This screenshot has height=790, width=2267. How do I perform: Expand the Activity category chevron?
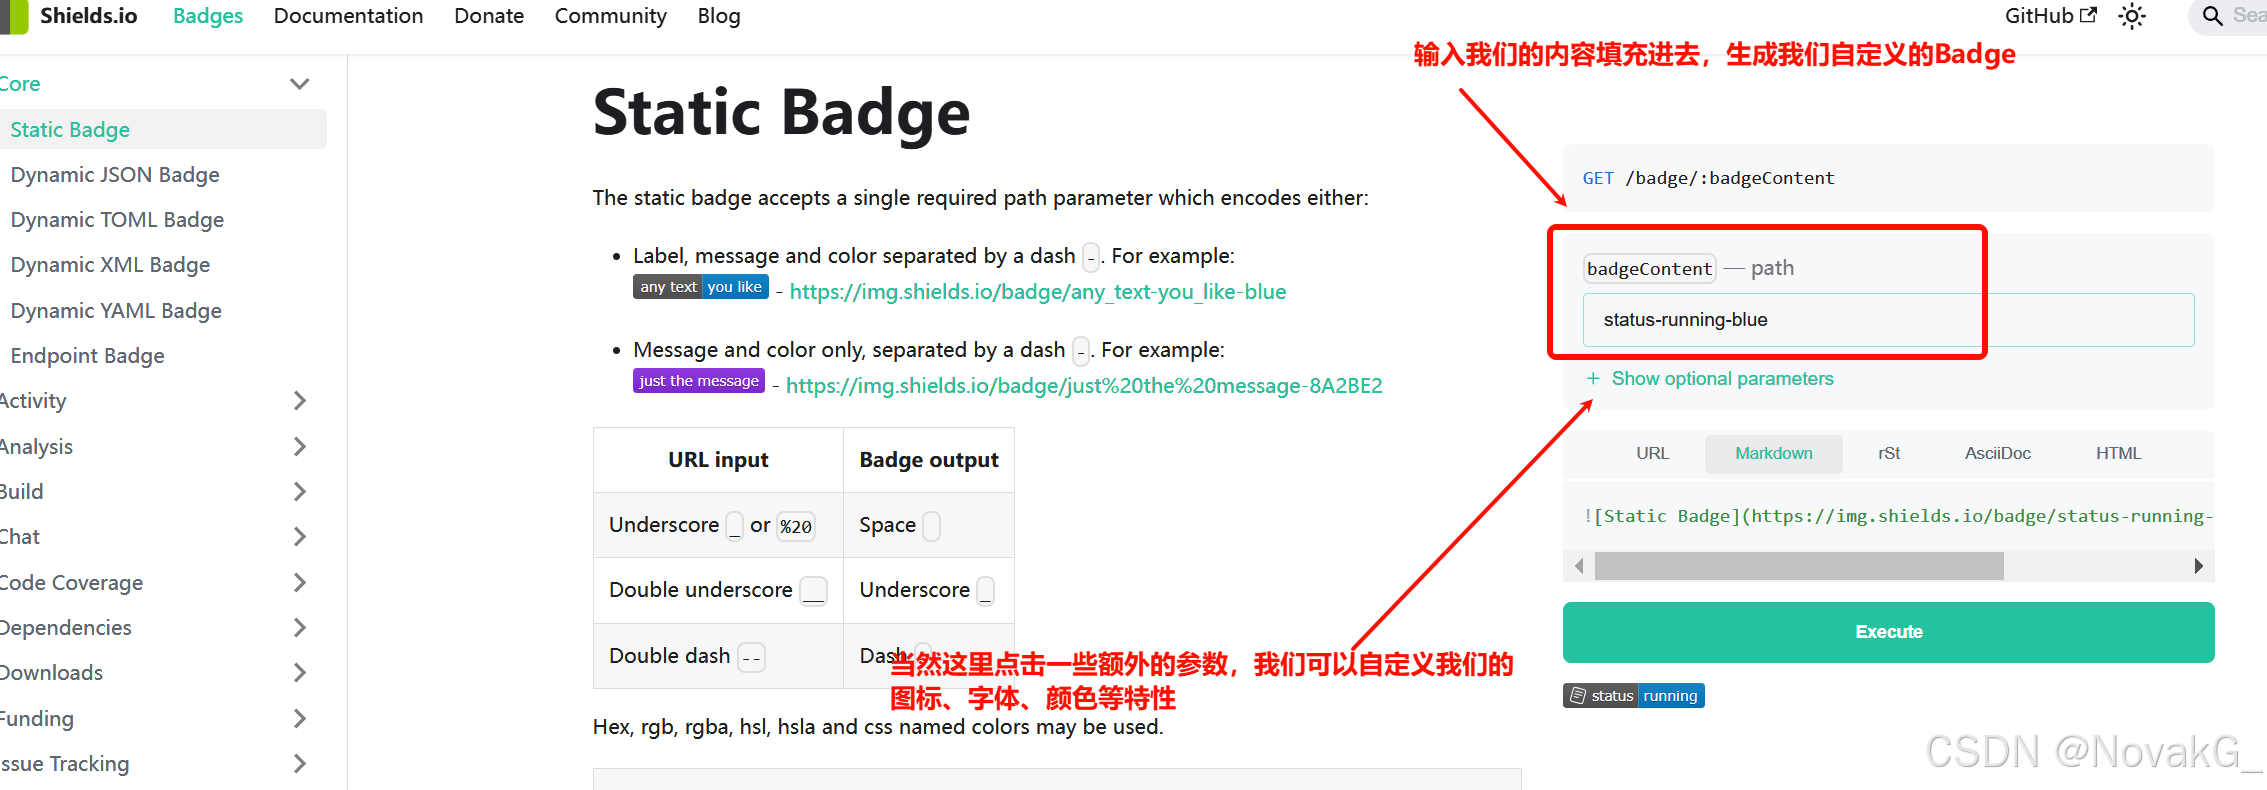(x=299, y=401)
